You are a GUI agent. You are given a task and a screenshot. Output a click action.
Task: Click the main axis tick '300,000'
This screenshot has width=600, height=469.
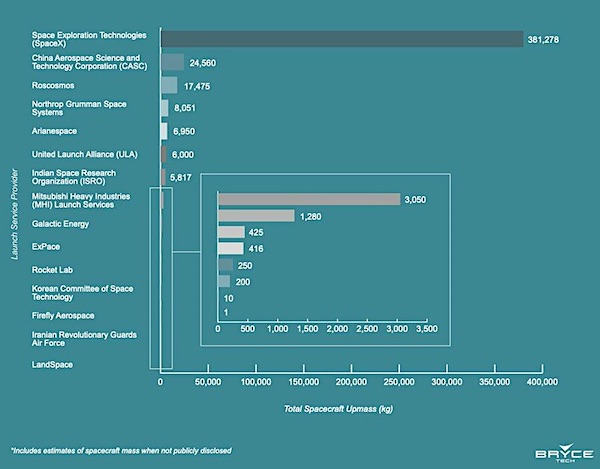tap(447, 382)
